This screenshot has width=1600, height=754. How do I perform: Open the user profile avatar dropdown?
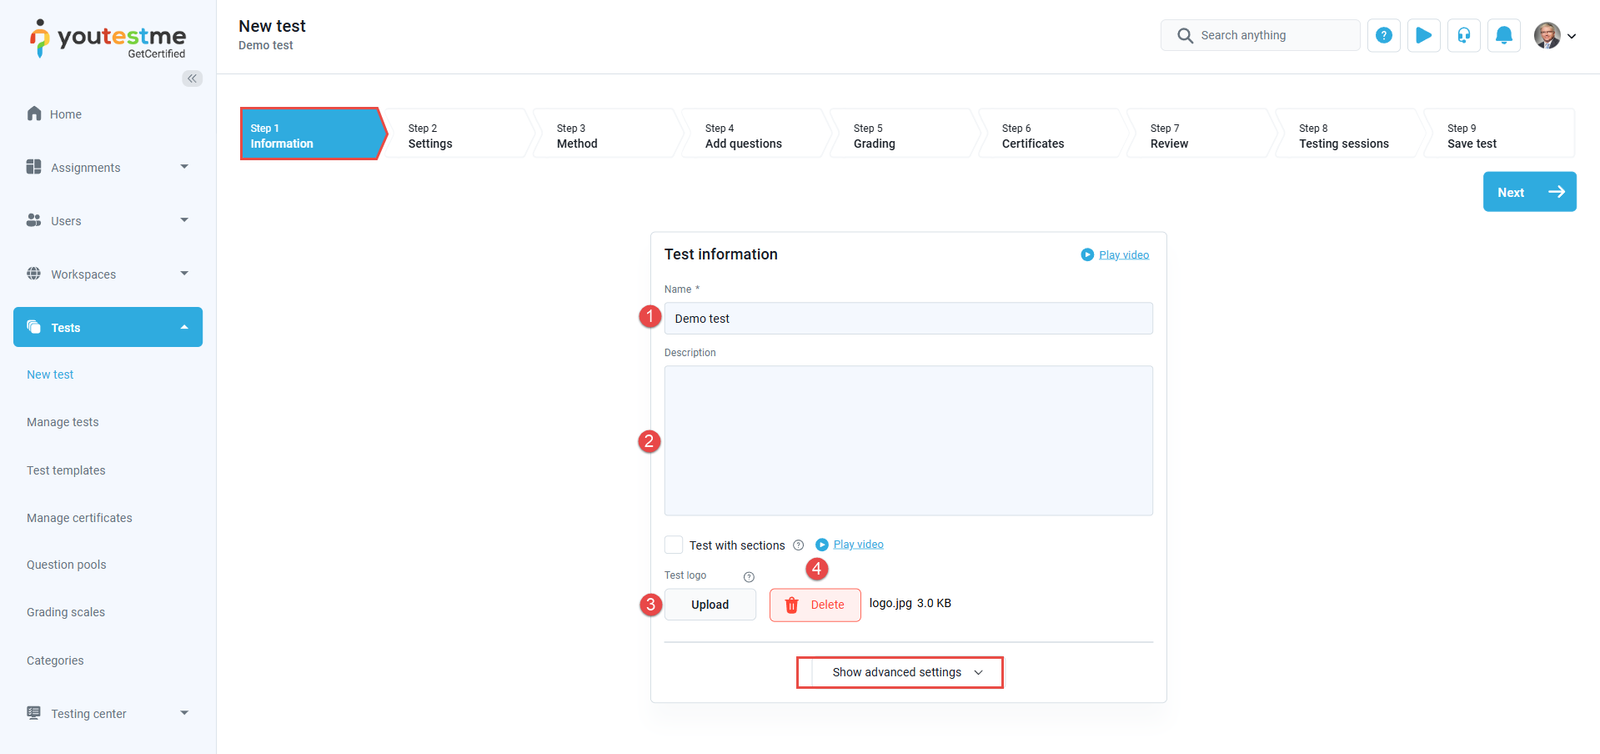[x=1555, y=35]
